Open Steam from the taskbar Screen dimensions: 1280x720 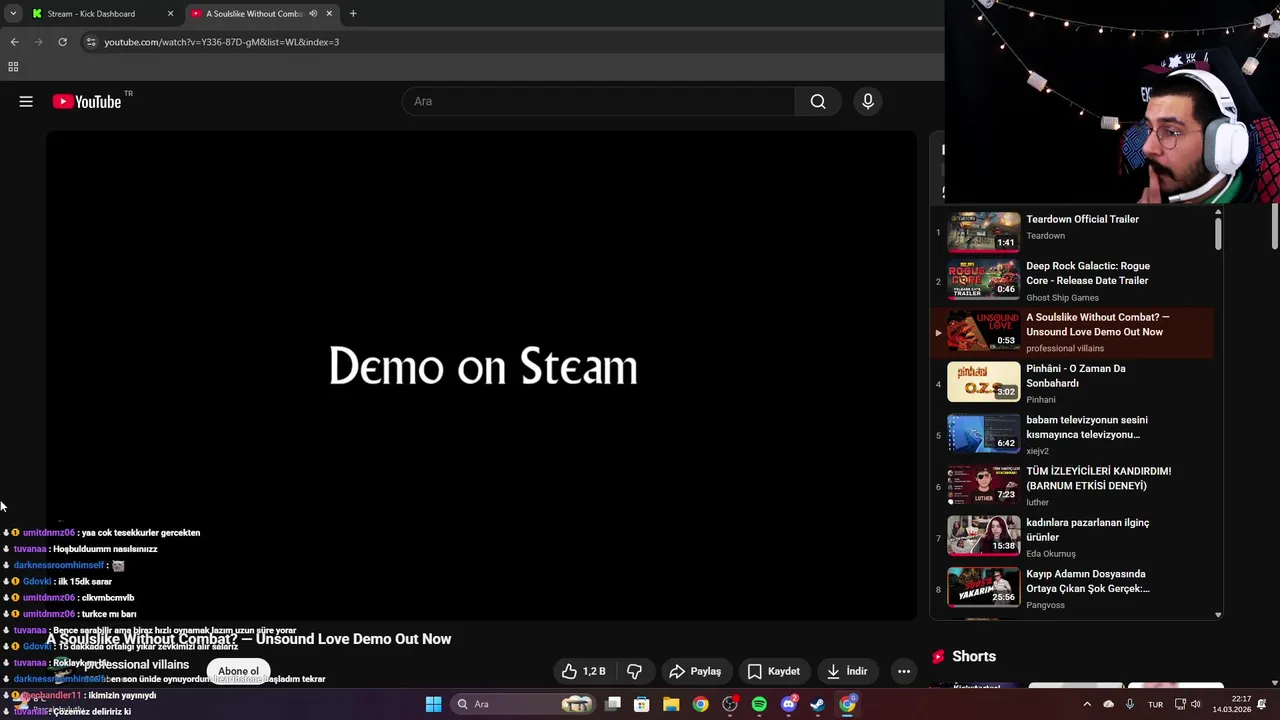tap(817, 704)
